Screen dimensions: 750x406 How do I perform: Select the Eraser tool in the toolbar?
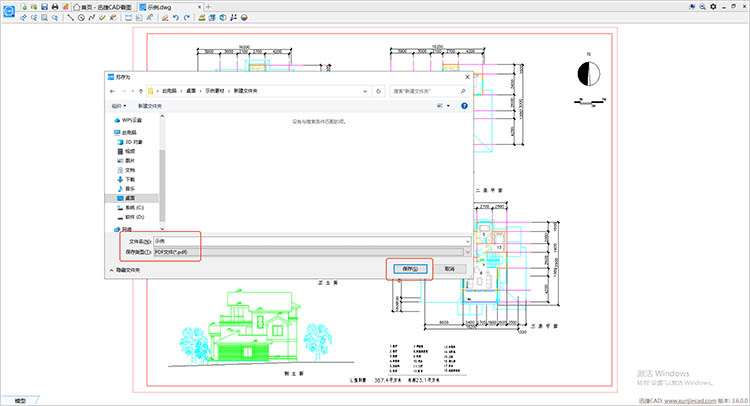coord(165,18)
